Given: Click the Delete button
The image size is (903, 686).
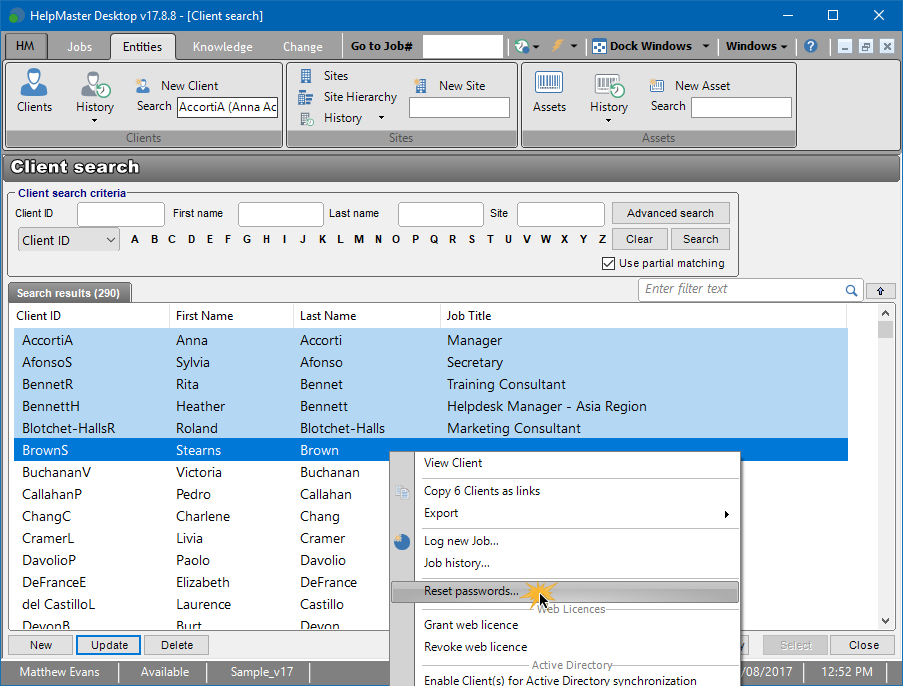Looking at the screenshot, I should [177, 645].
